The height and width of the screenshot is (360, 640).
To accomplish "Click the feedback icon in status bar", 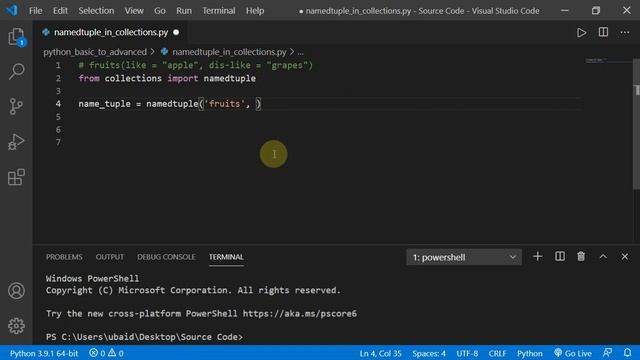I will click(x=607, y=353).
